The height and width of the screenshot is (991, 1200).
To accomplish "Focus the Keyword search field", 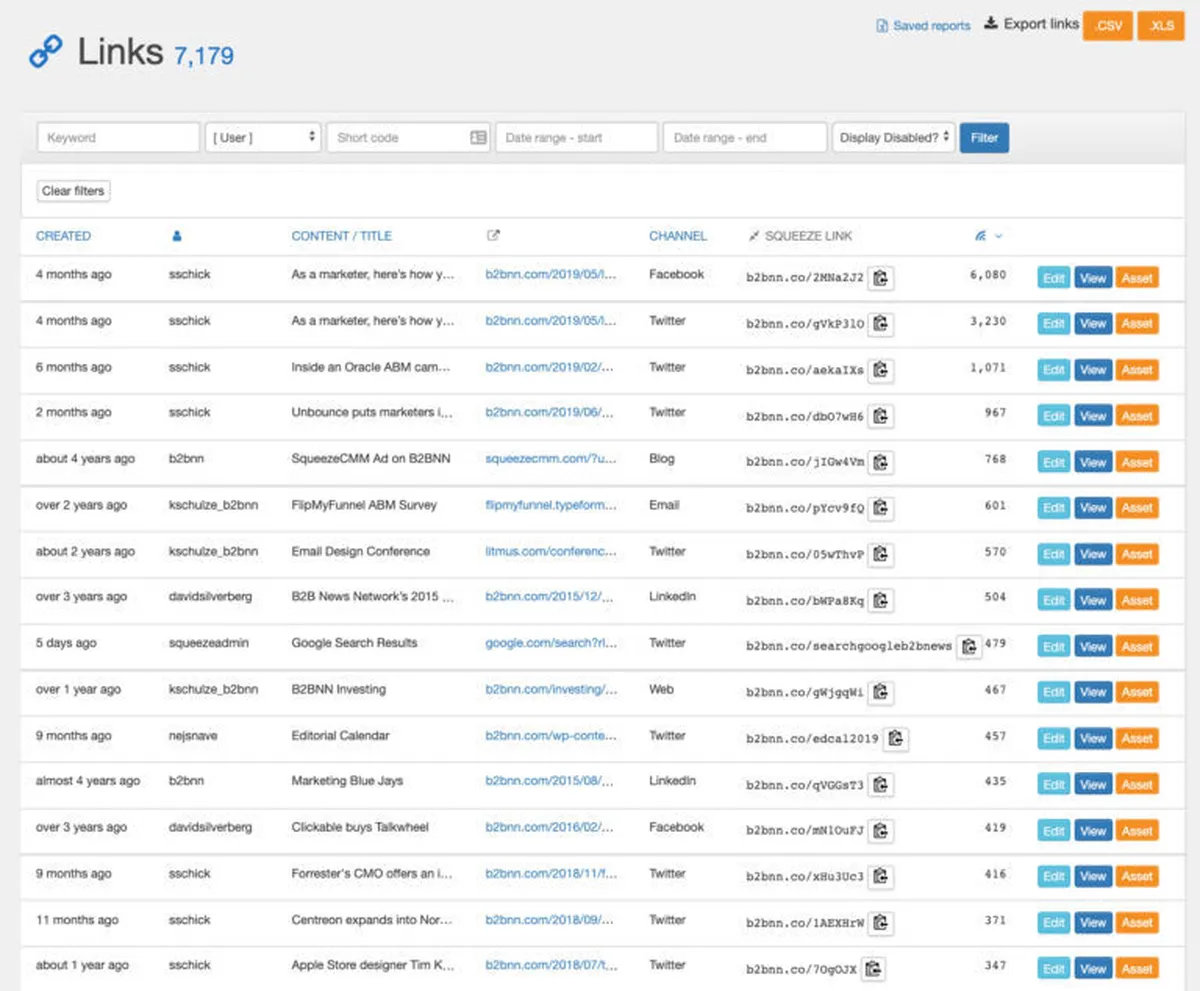I will (x=118, y=138).
